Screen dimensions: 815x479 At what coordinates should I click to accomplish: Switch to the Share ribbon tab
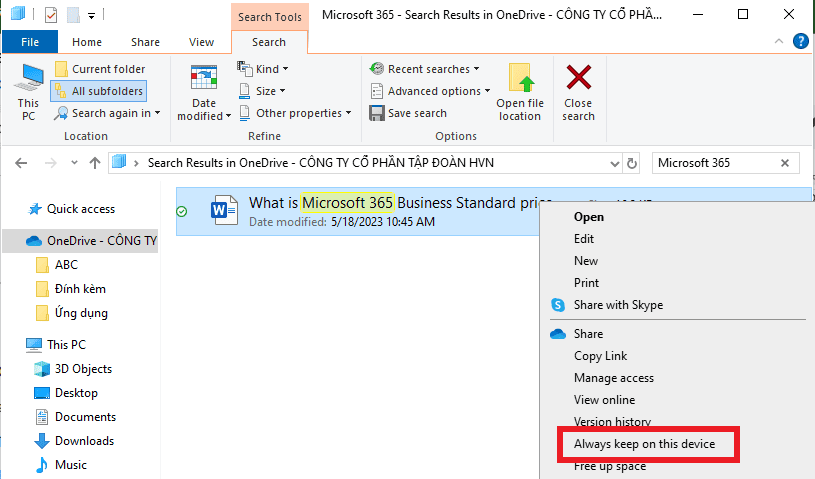(x=145, y=42)
